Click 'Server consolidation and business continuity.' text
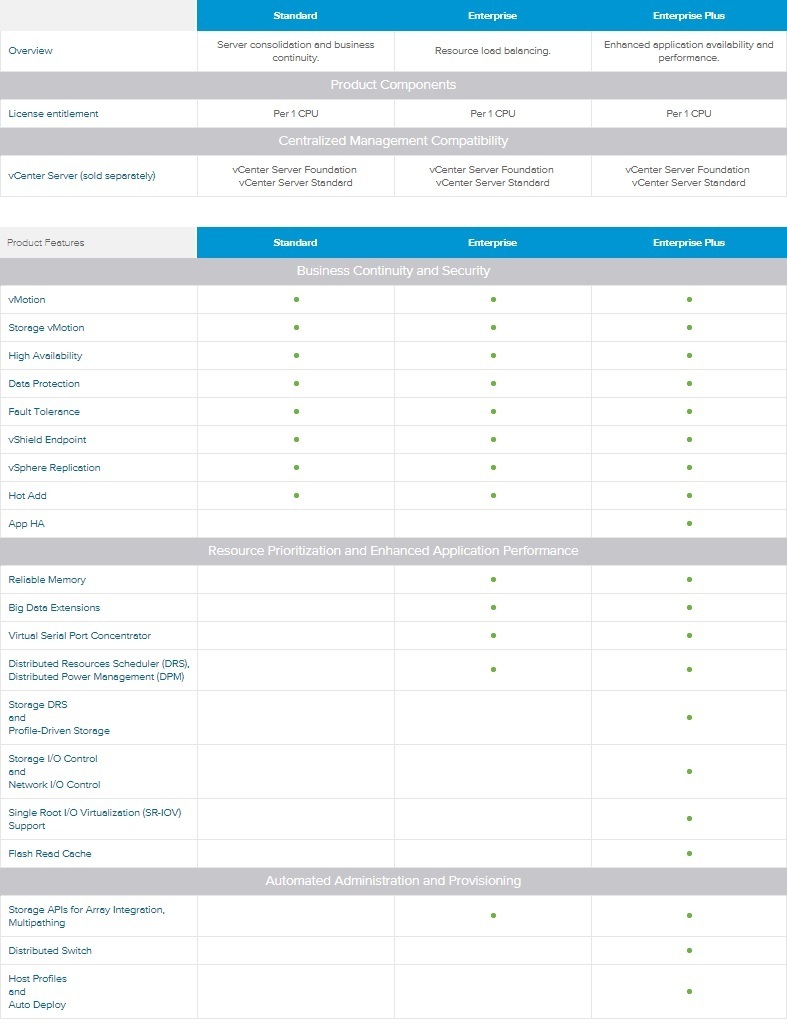The image size is (787, 1028). point(296,51)
